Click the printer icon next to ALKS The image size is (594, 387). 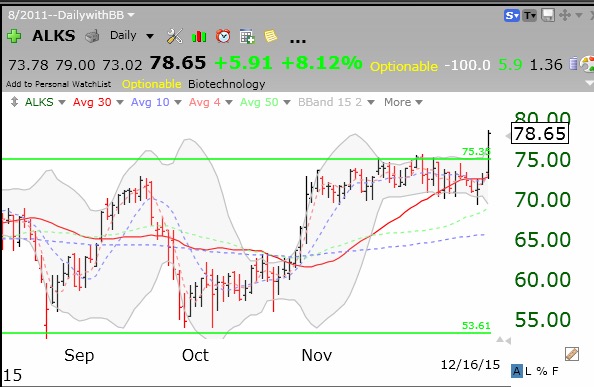(x=92, y=36)
